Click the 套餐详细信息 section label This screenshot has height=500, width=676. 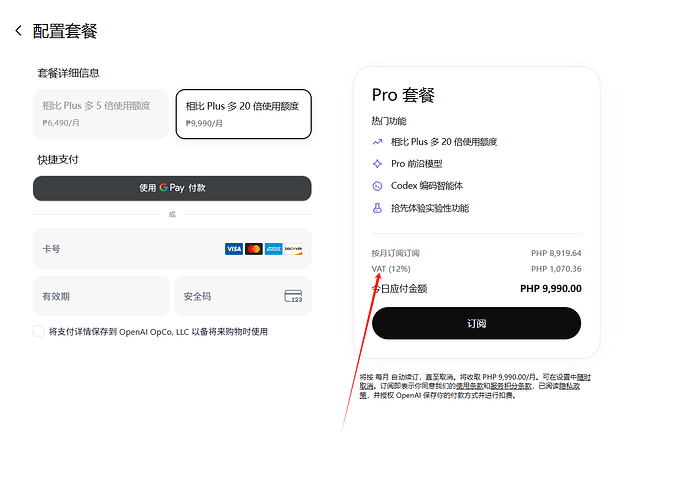tap(68, 73)
